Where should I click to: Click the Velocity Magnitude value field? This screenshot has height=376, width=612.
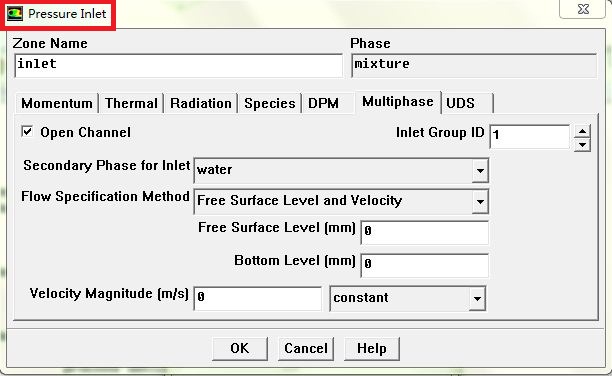(258, 299)
